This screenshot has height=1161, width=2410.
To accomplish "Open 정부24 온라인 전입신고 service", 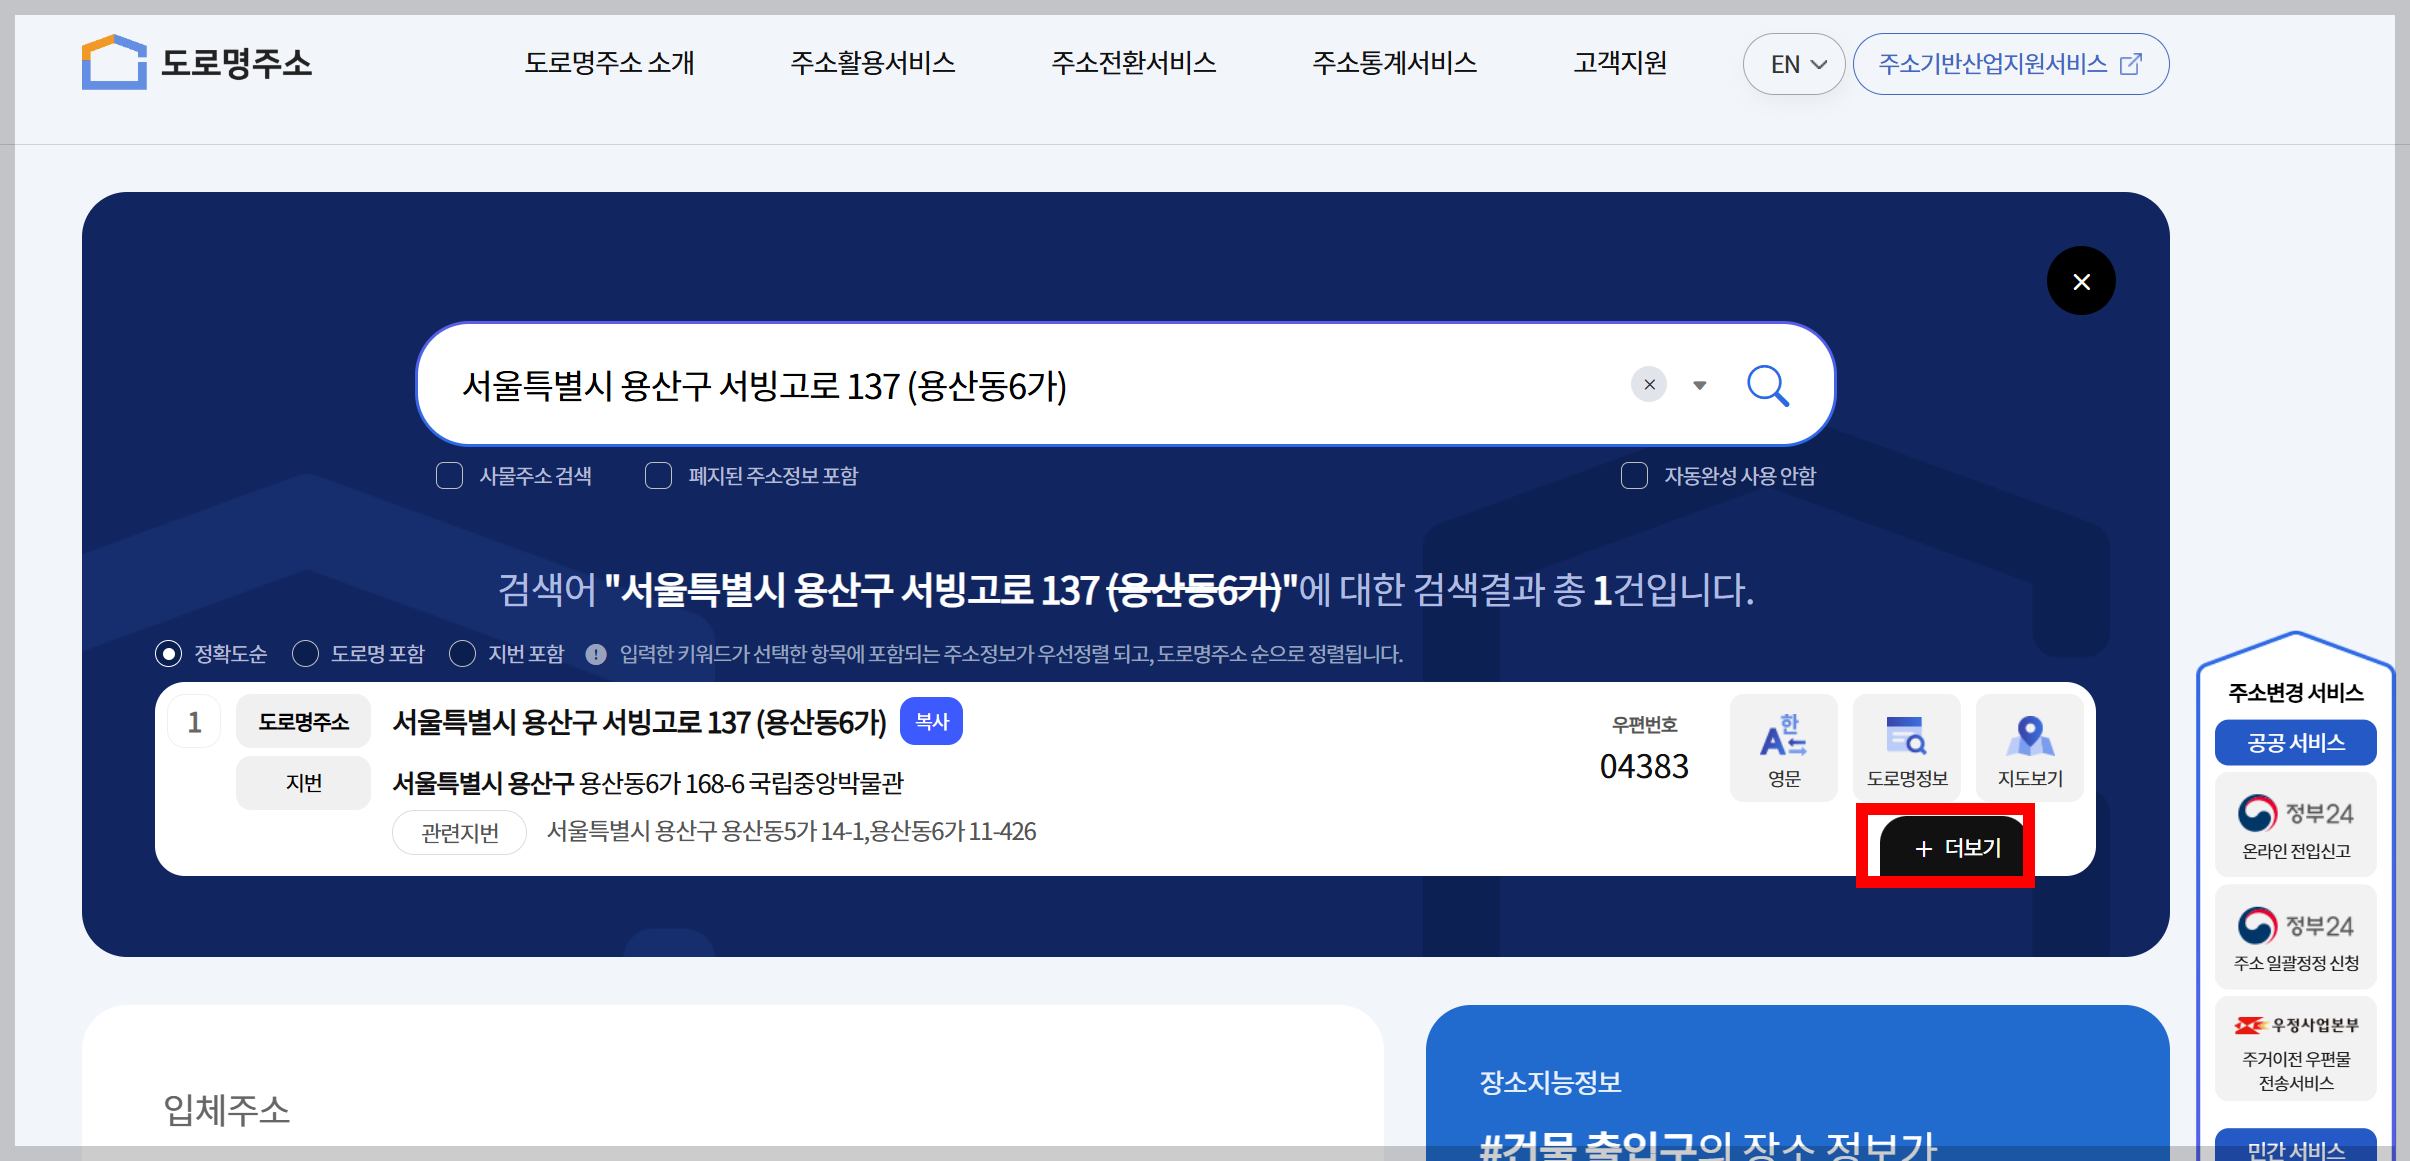I will tap(2295, 826).
